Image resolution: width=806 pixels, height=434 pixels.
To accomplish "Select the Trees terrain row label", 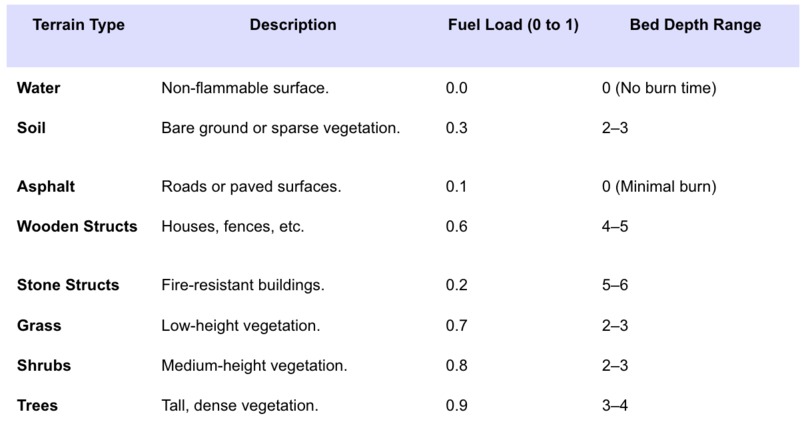I will click(x=37, y=405).
